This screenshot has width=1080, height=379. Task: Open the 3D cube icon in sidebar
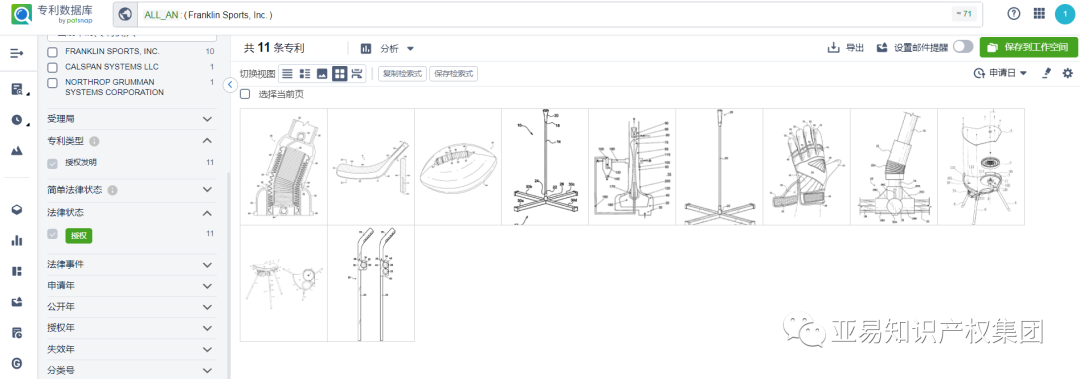[17, 210]
